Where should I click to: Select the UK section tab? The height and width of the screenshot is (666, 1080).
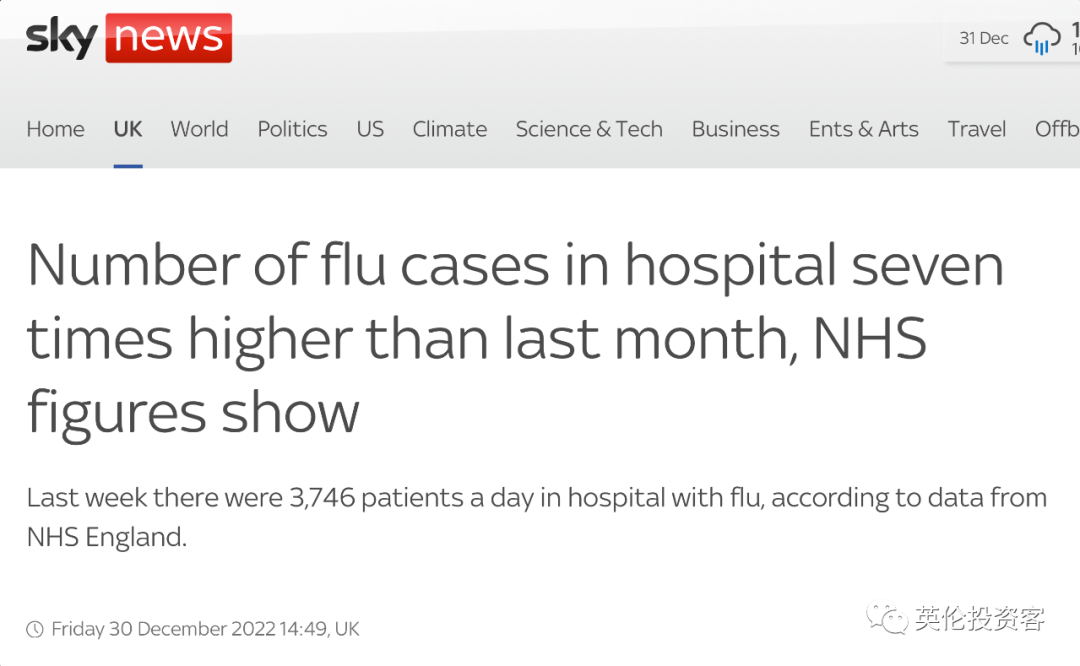coord(128,129)
